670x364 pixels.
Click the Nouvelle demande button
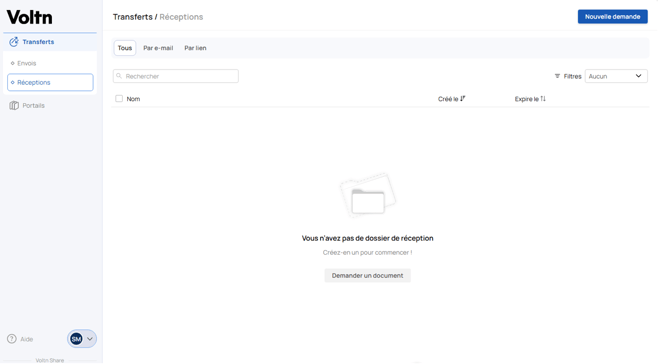613,17
